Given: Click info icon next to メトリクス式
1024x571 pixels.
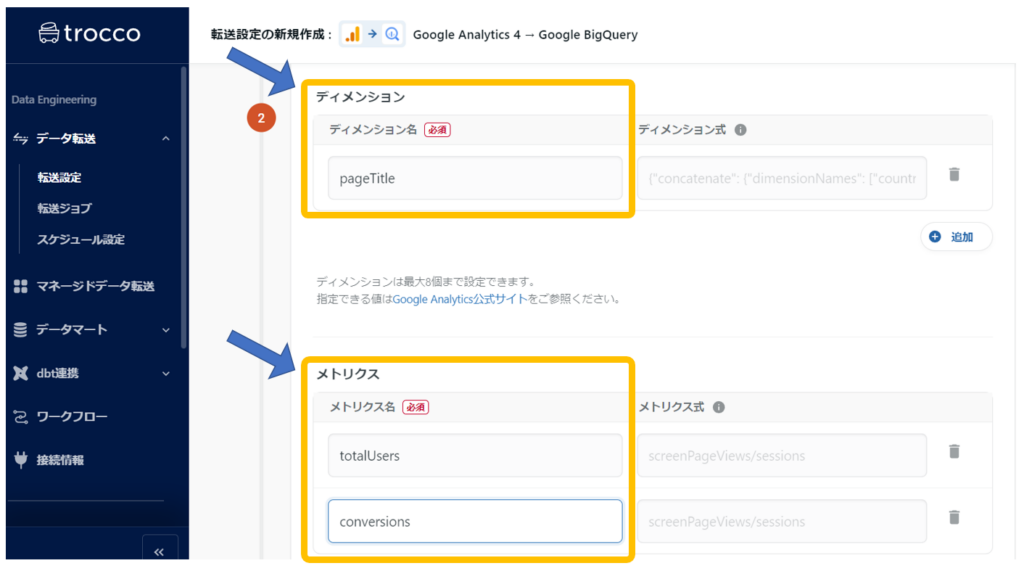Looking at the screenshot, I should [719, 408].
